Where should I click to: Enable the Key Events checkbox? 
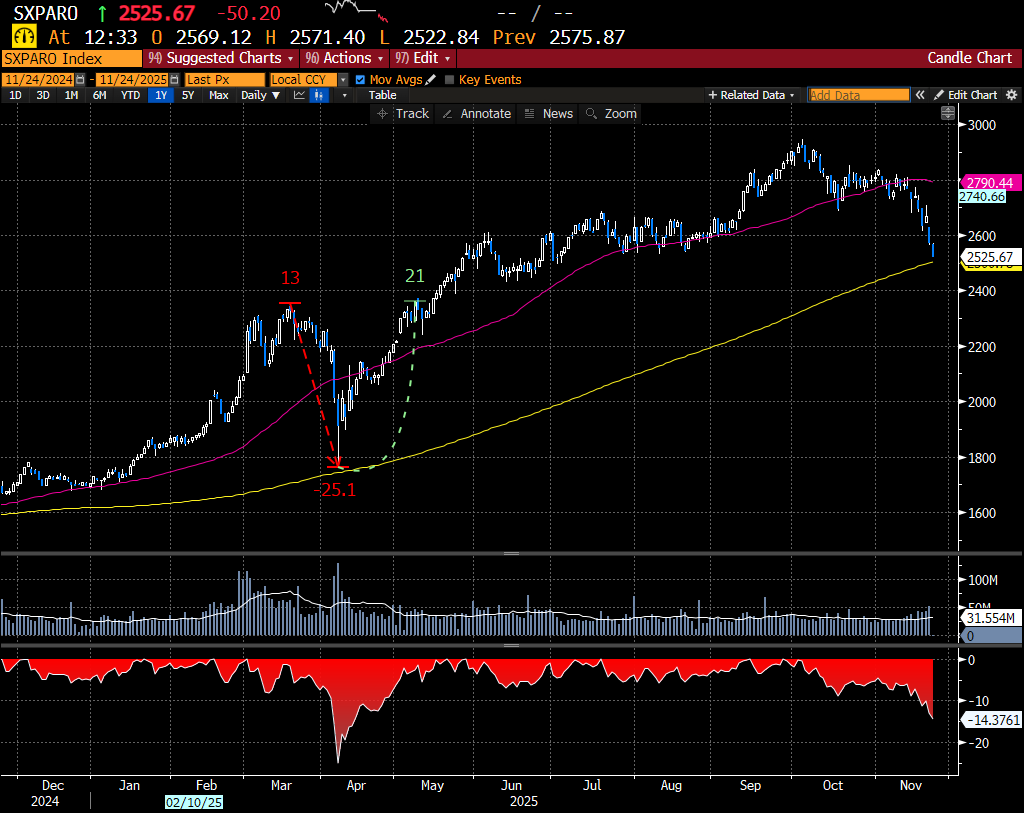449,80
